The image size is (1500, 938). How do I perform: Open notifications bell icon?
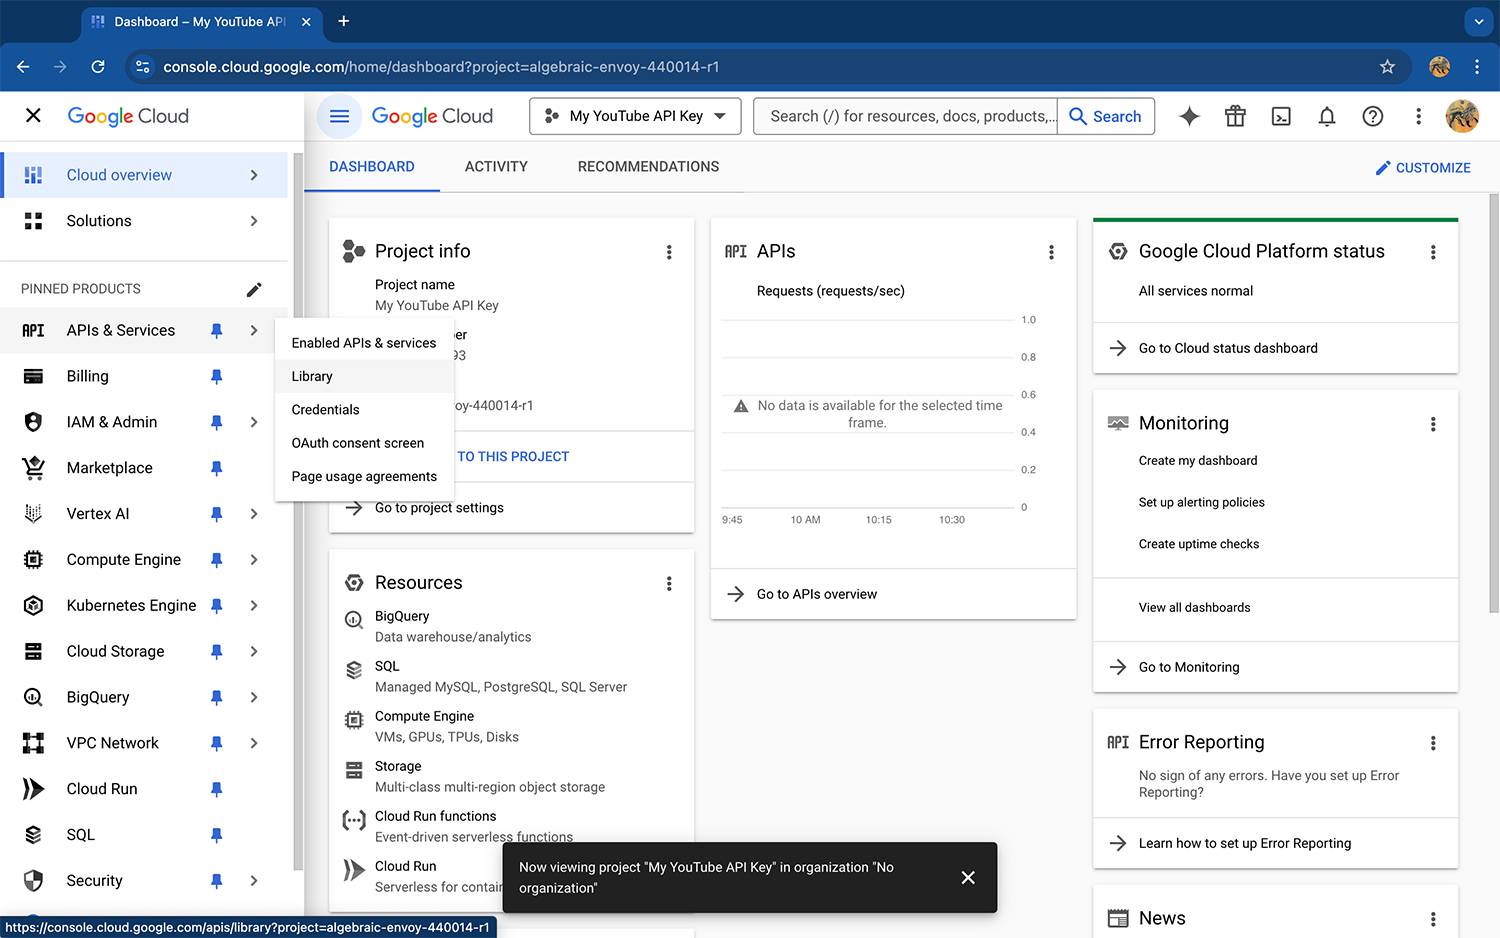coord(1327,116)
